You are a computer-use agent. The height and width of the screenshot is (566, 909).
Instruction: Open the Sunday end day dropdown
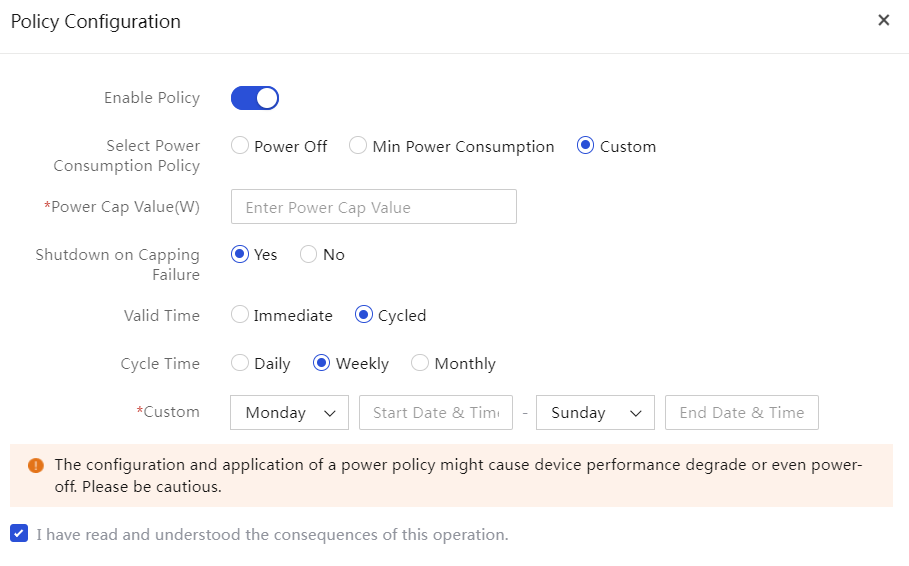595,412
